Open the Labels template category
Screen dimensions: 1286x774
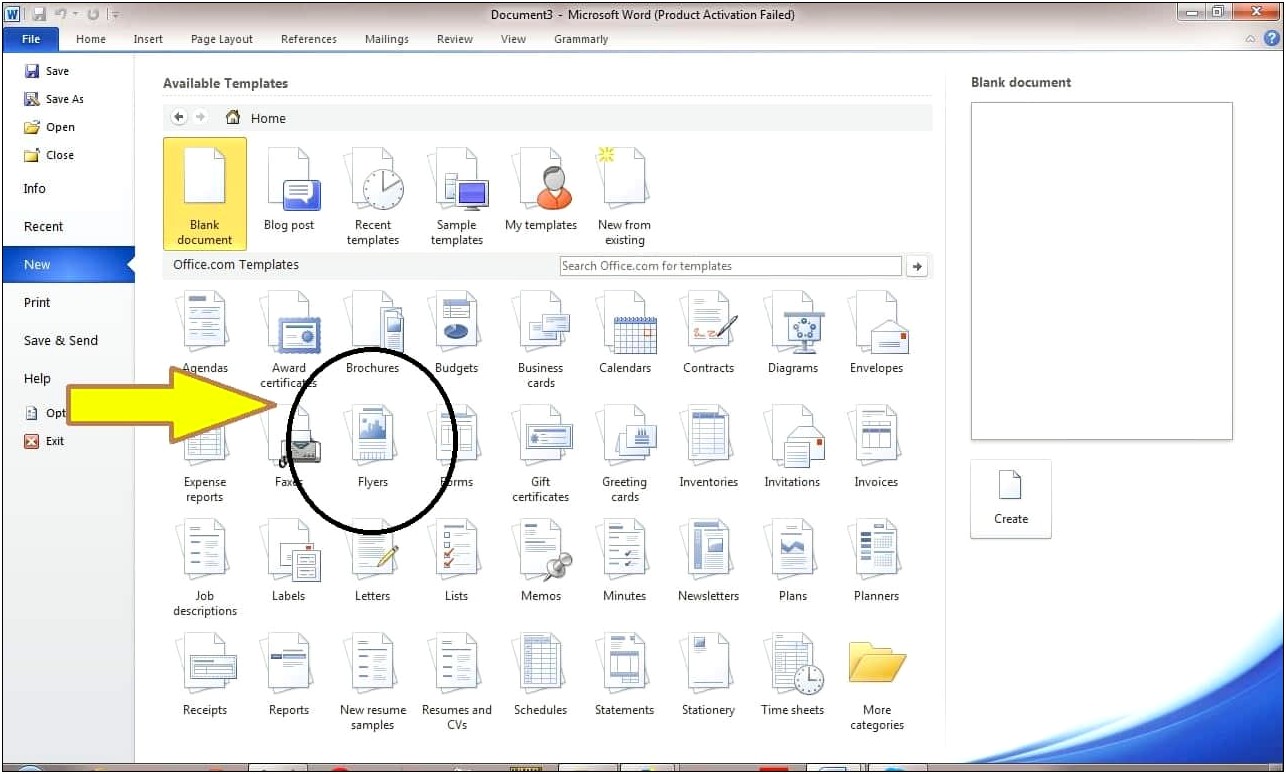288,561
